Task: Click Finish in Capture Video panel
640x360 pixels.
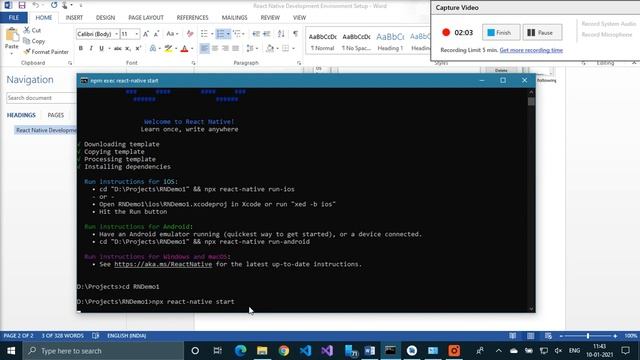Action: point(501,32)
